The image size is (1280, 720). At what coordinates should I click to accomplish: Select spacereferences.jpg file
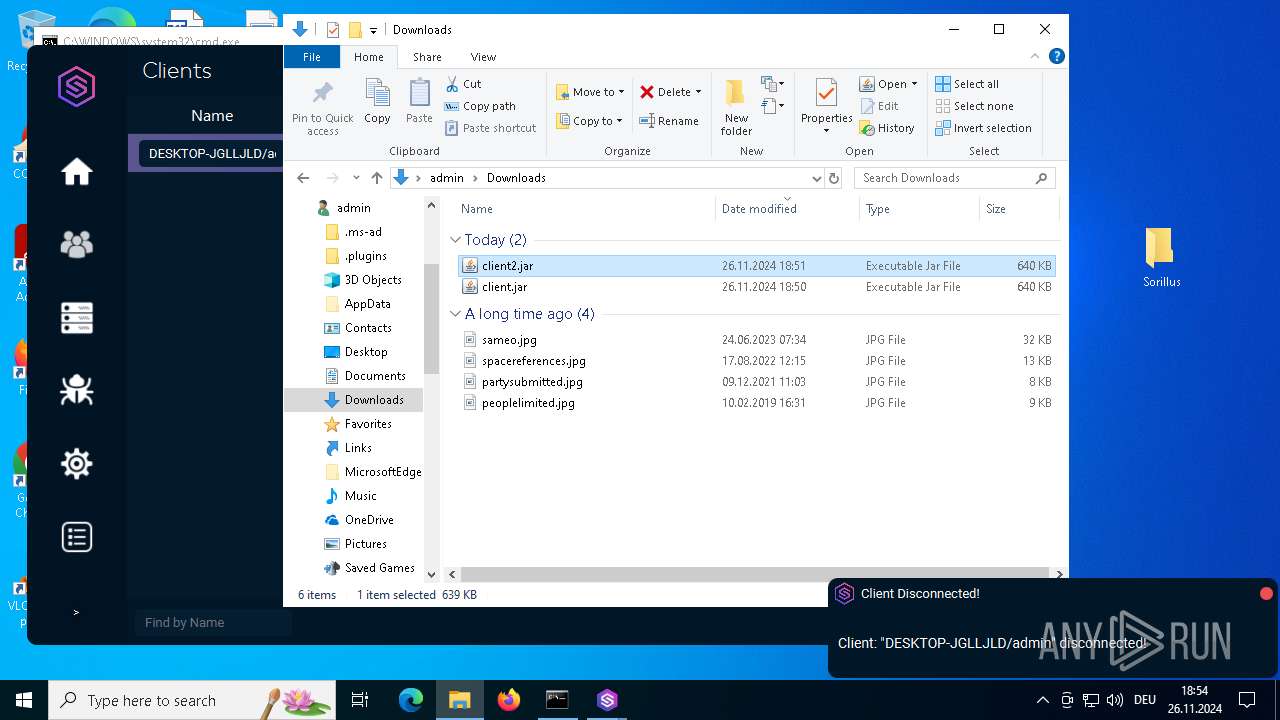click(x=756, y=361)
